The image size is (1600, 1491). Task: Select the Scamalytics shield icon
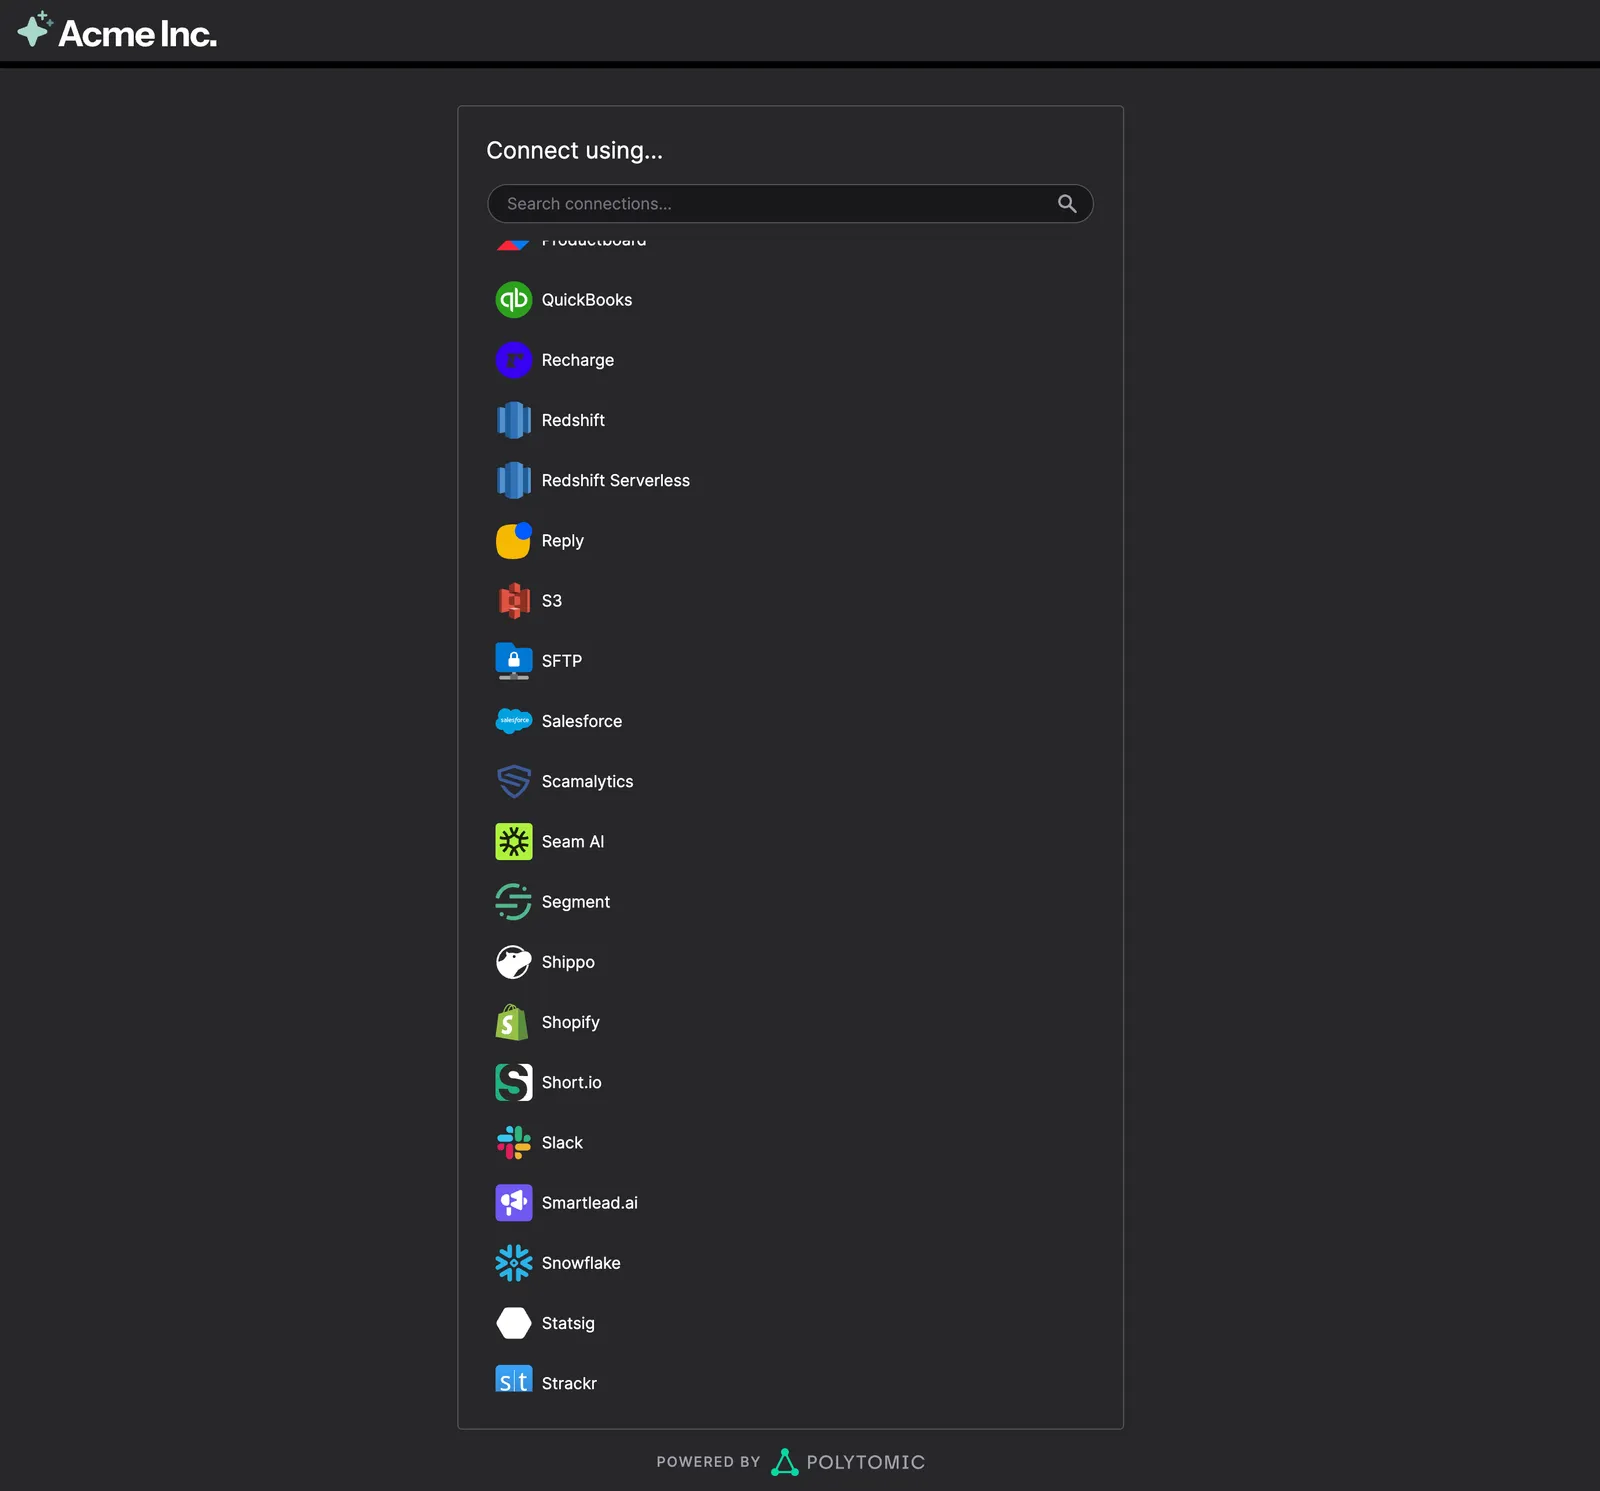click(x=514, y=781)
